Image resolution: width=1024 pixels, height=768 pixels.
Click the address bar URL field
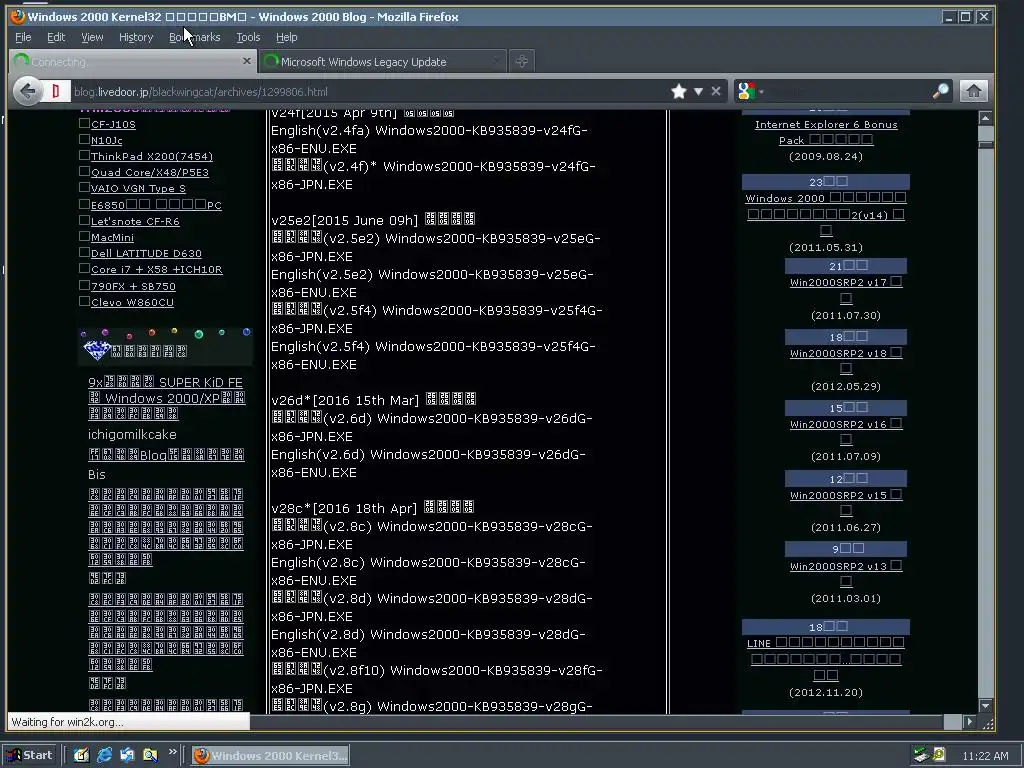point(369,91)
